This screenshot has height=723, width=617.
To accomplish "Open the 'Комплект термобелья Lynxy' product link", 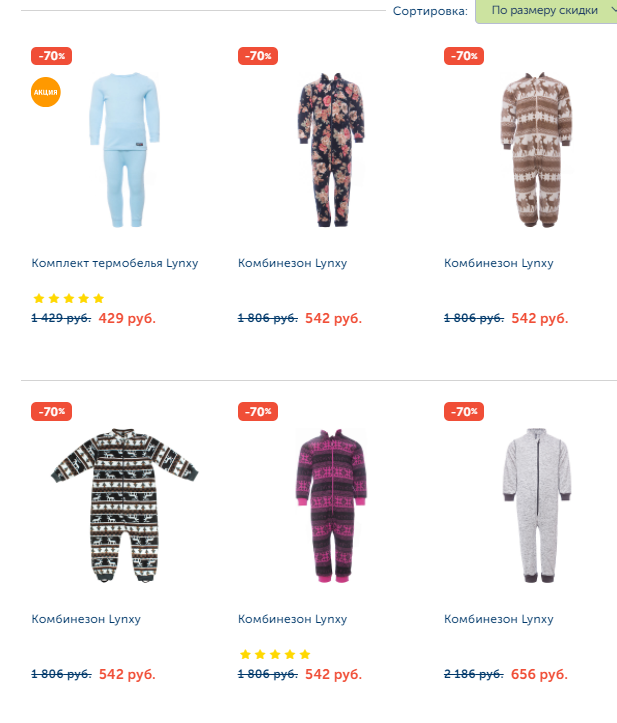I will [115, 263].
